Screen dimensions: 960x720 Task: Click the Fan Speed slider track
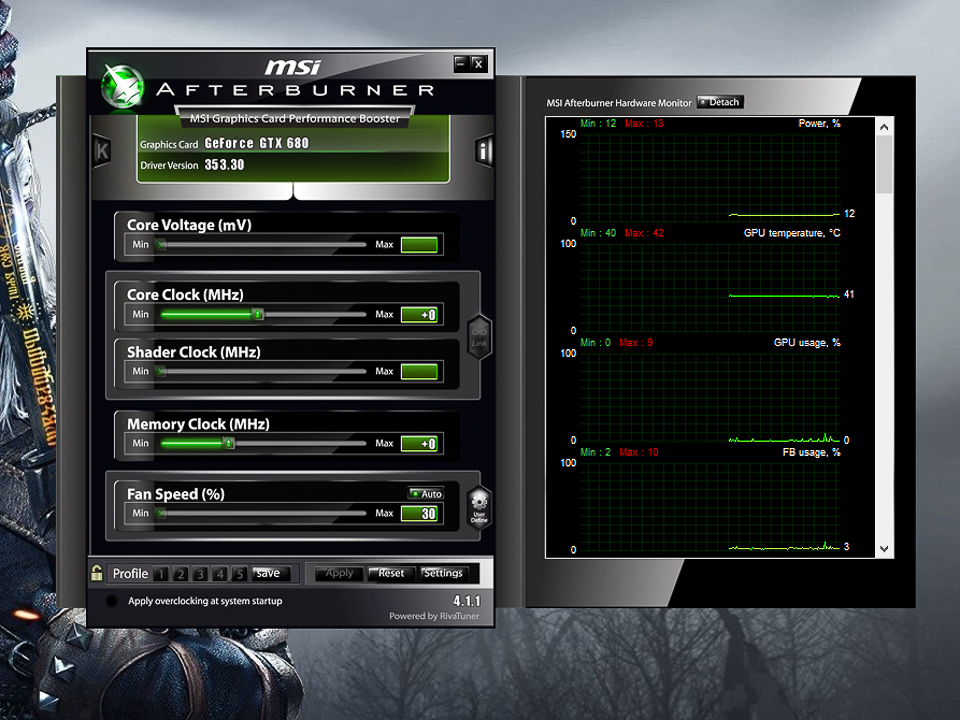263,513
